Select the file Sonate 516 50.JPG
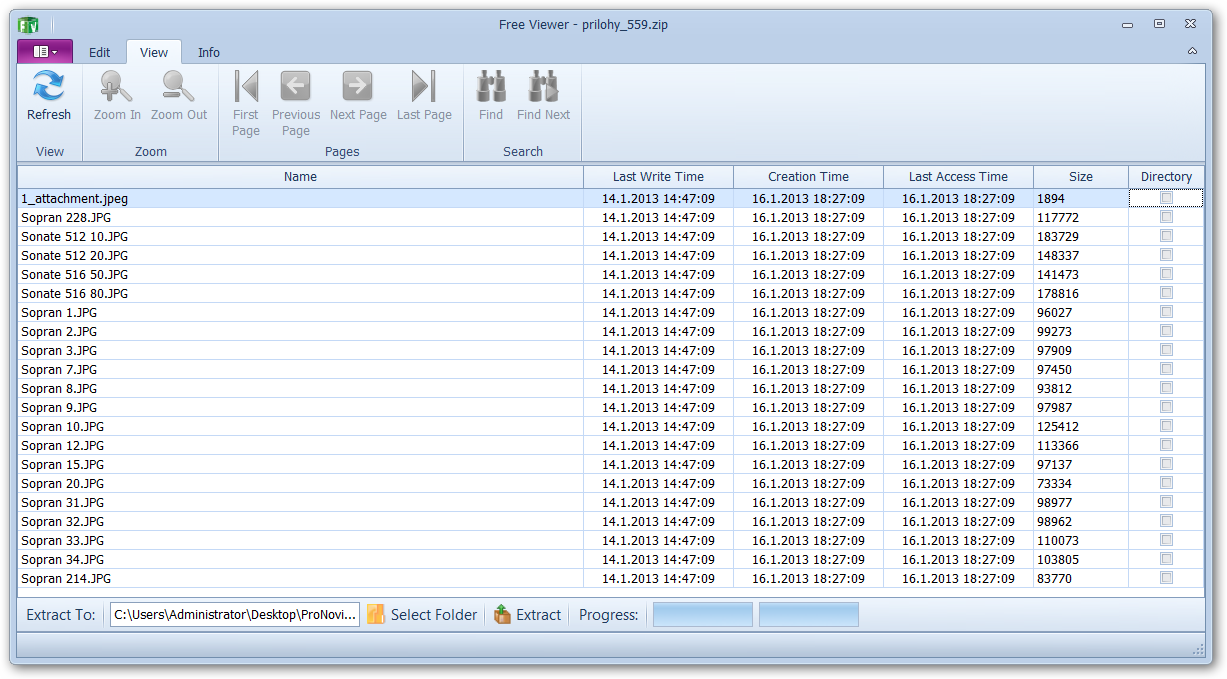Image resolution: width=1227 pixels, height=679 pixels. pos(75,275)
